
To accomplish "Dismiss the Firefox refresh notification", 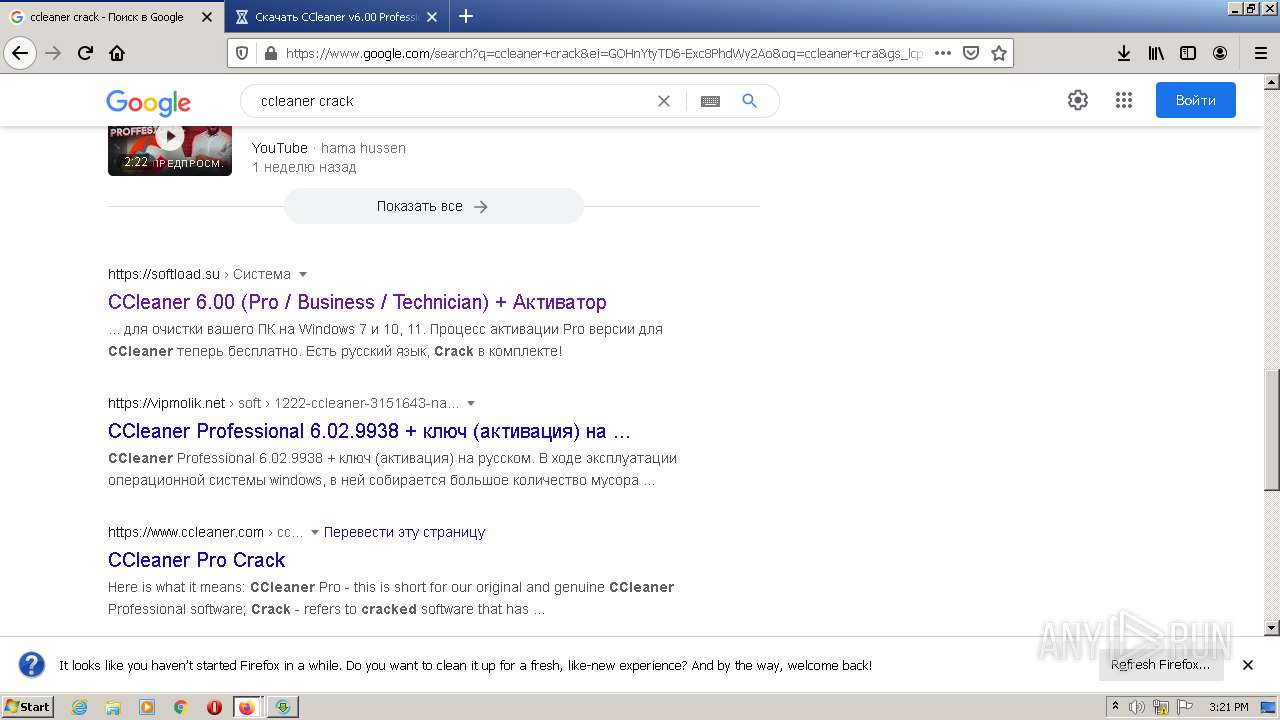I will coord(1247,665).
